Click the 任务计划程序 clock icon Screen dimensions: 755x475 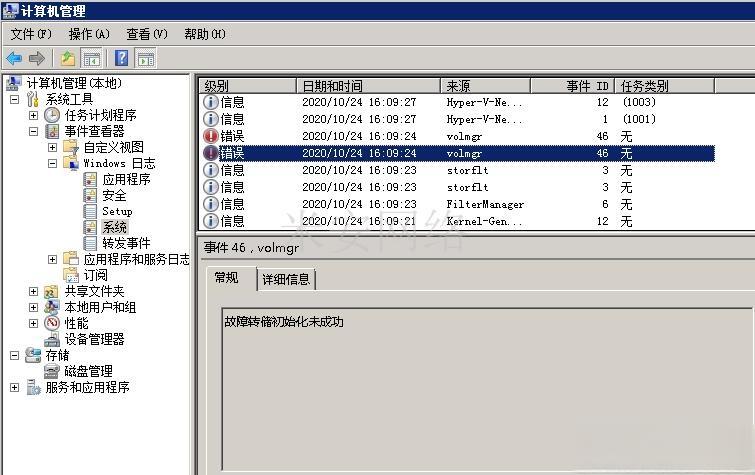click(x=52, y=115)
